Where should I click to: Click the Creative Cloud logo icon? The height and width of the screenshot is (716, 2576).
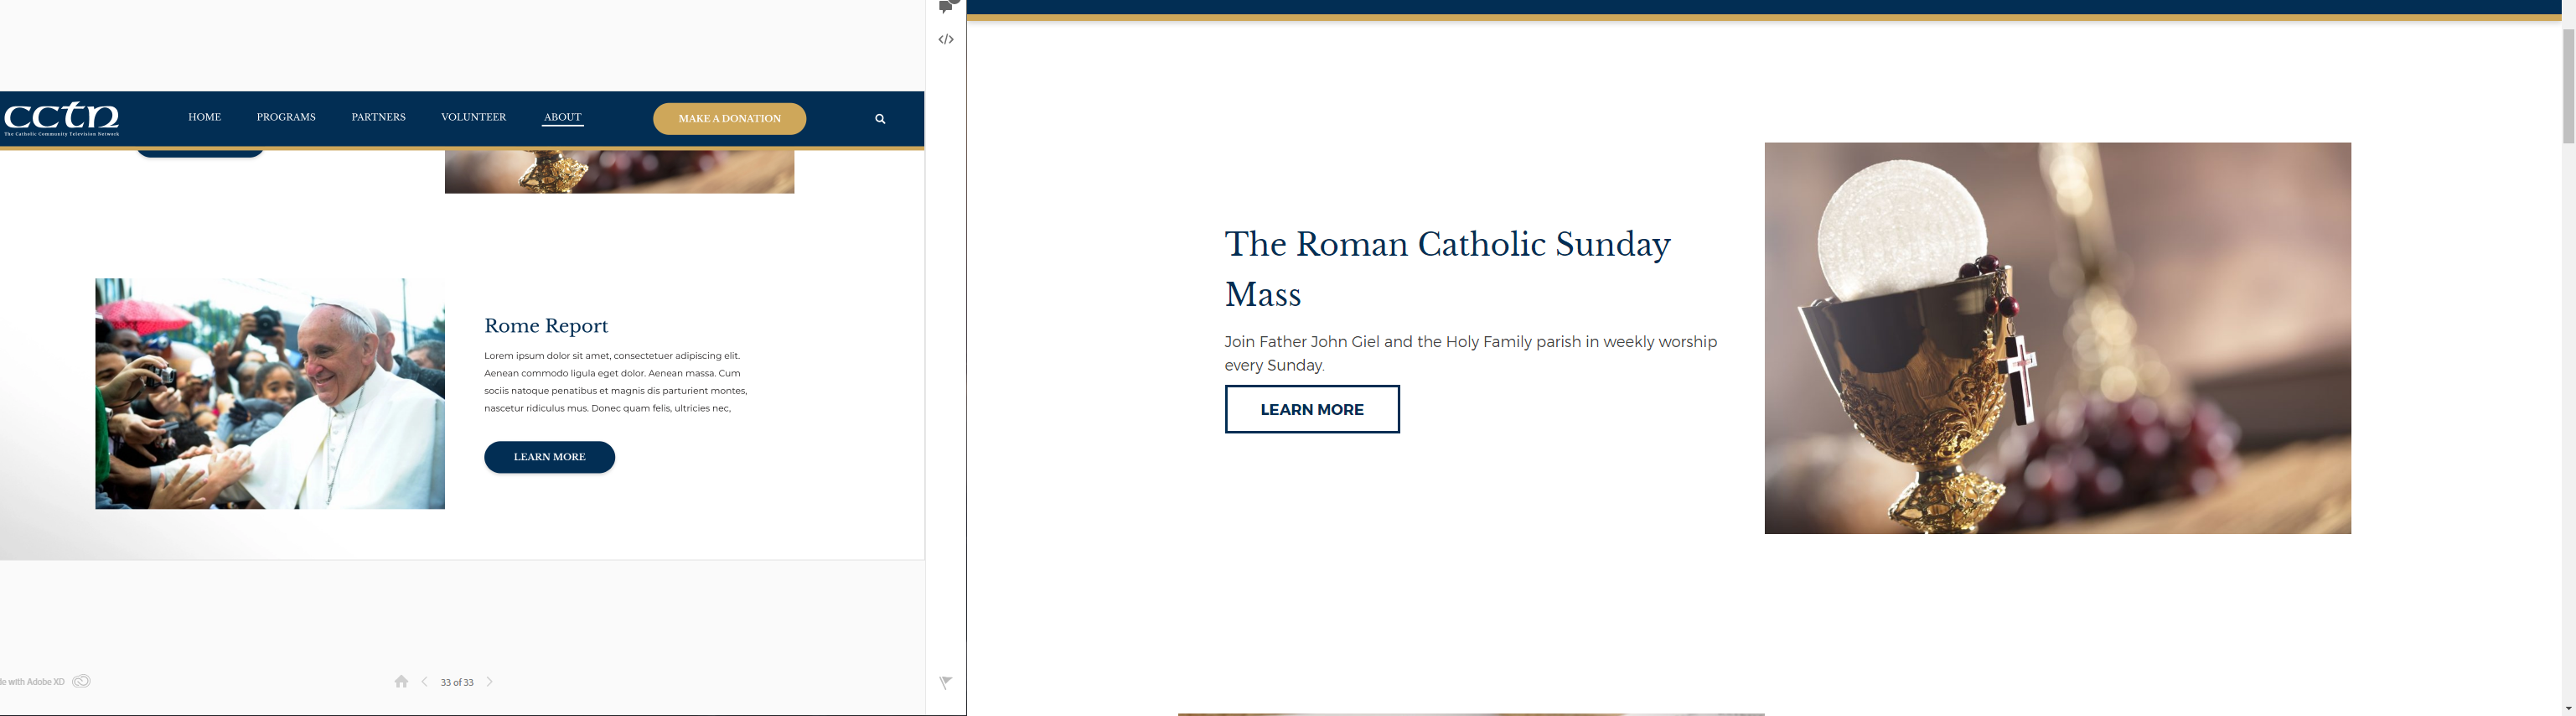[x=82, y=682]
